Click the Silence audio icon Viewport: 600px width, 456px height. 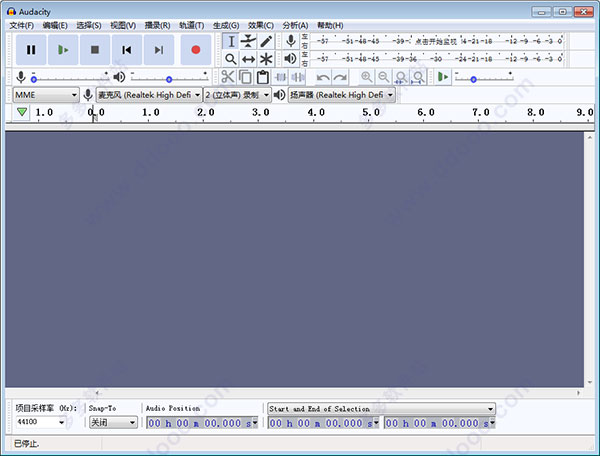click(297, 77)
